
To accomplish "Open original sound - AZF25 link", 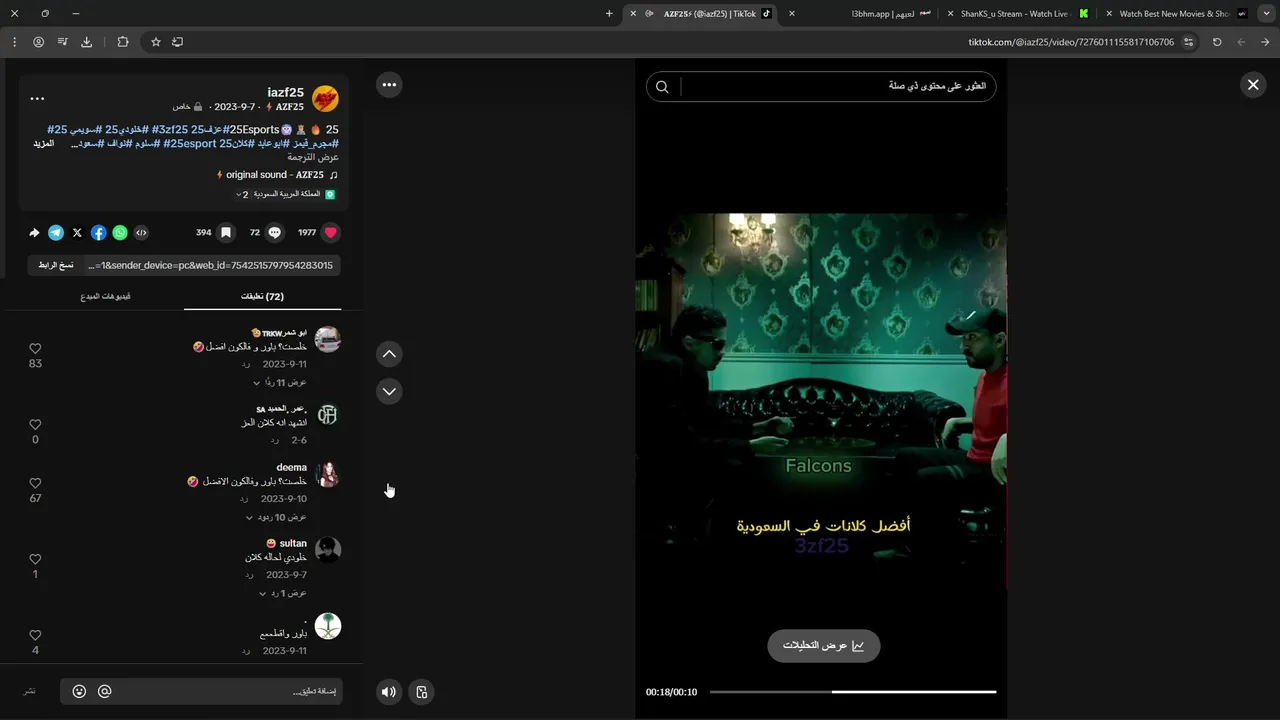I will coord(275,175).
